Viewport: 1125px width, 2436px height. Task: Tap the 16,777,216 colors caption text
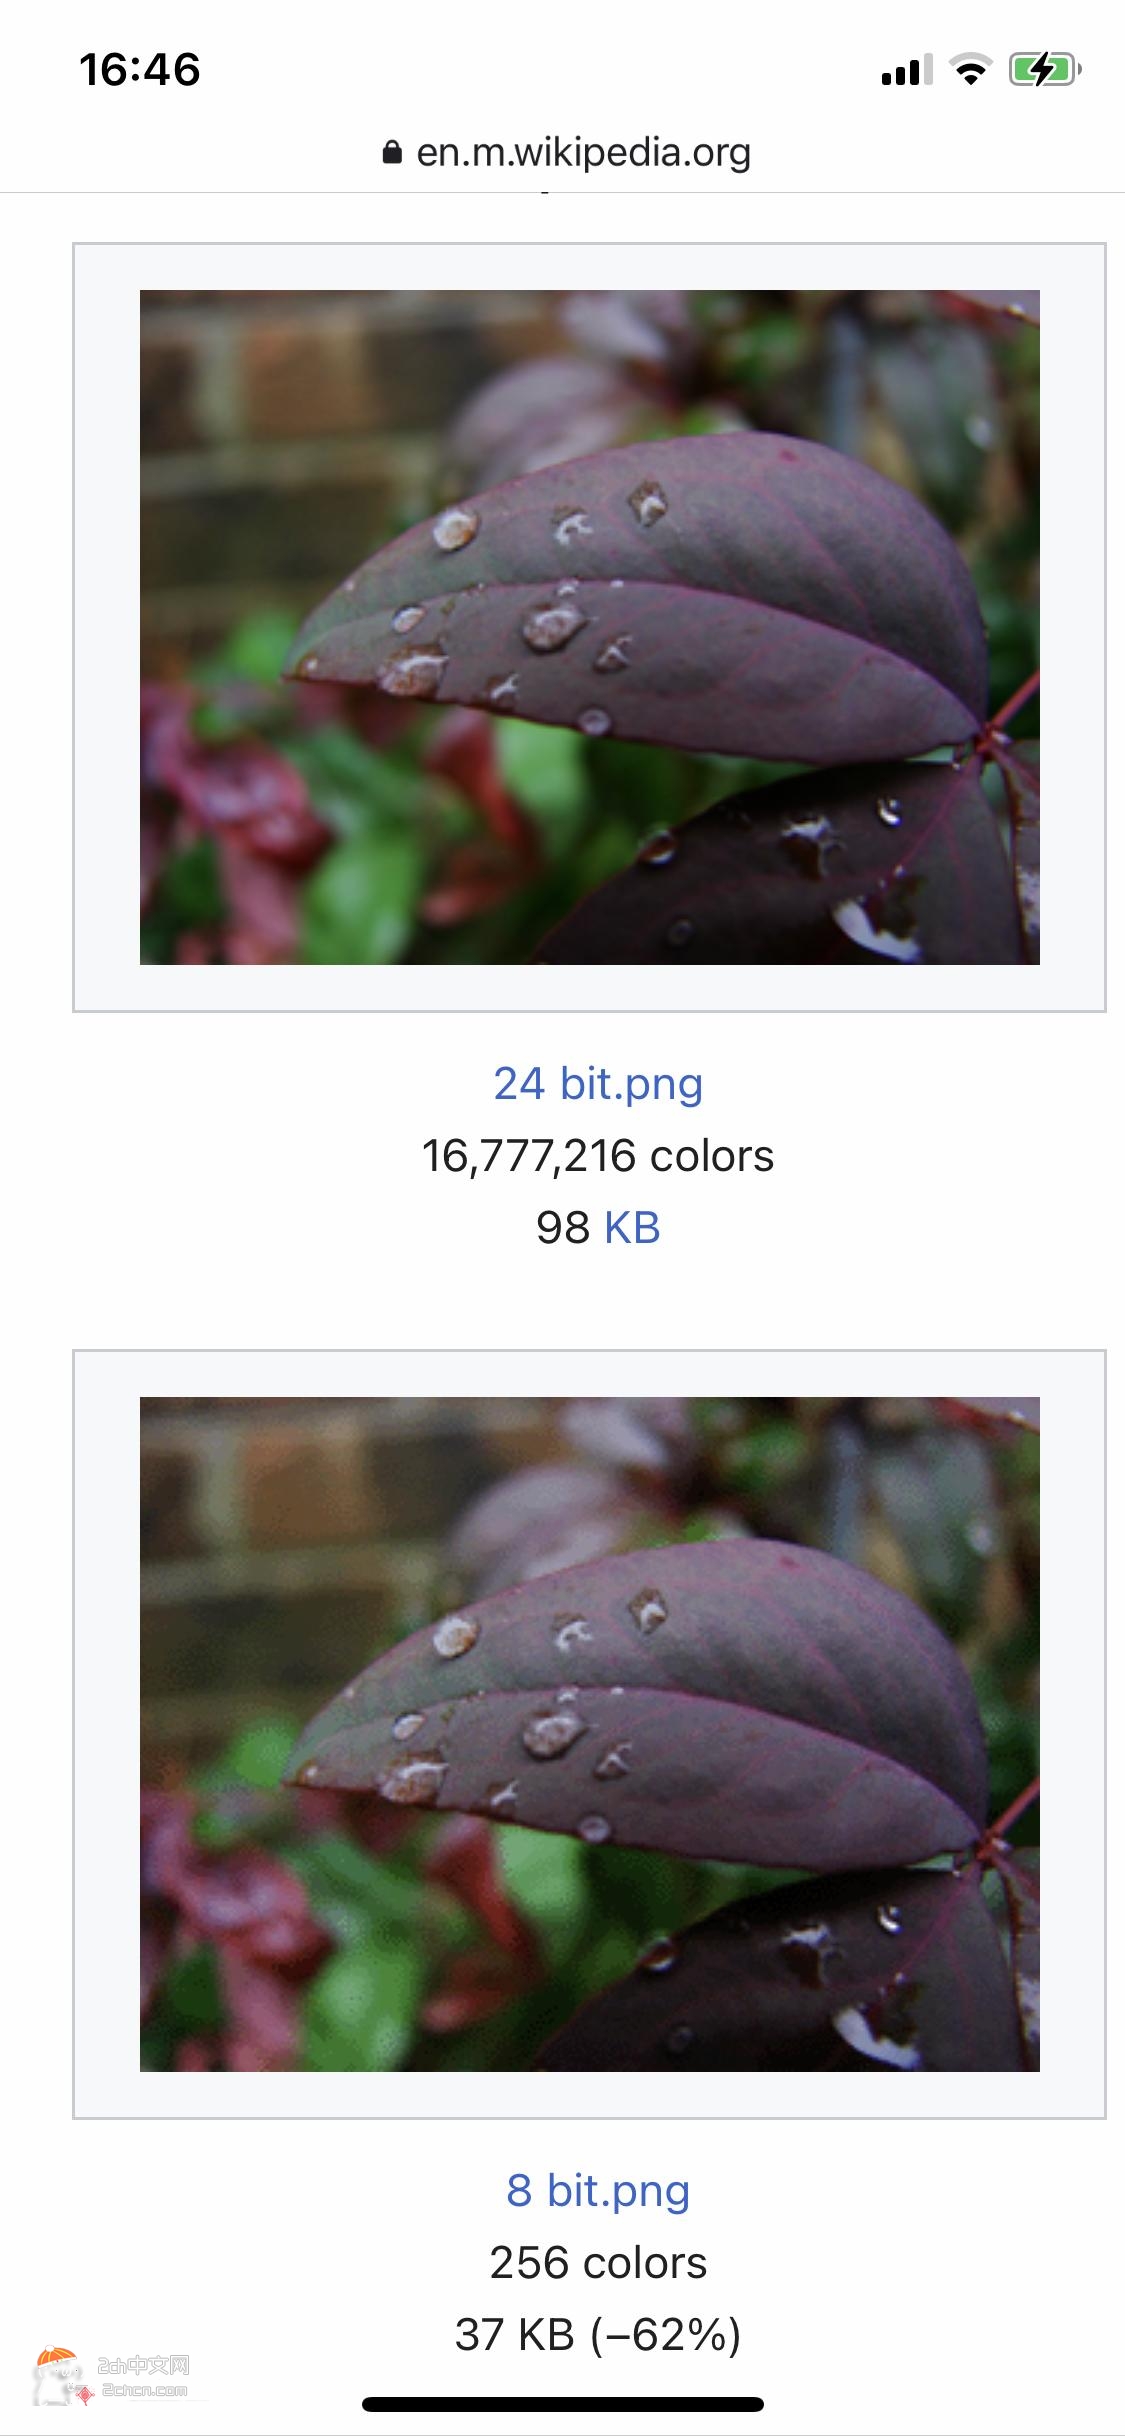(598, 1156)
